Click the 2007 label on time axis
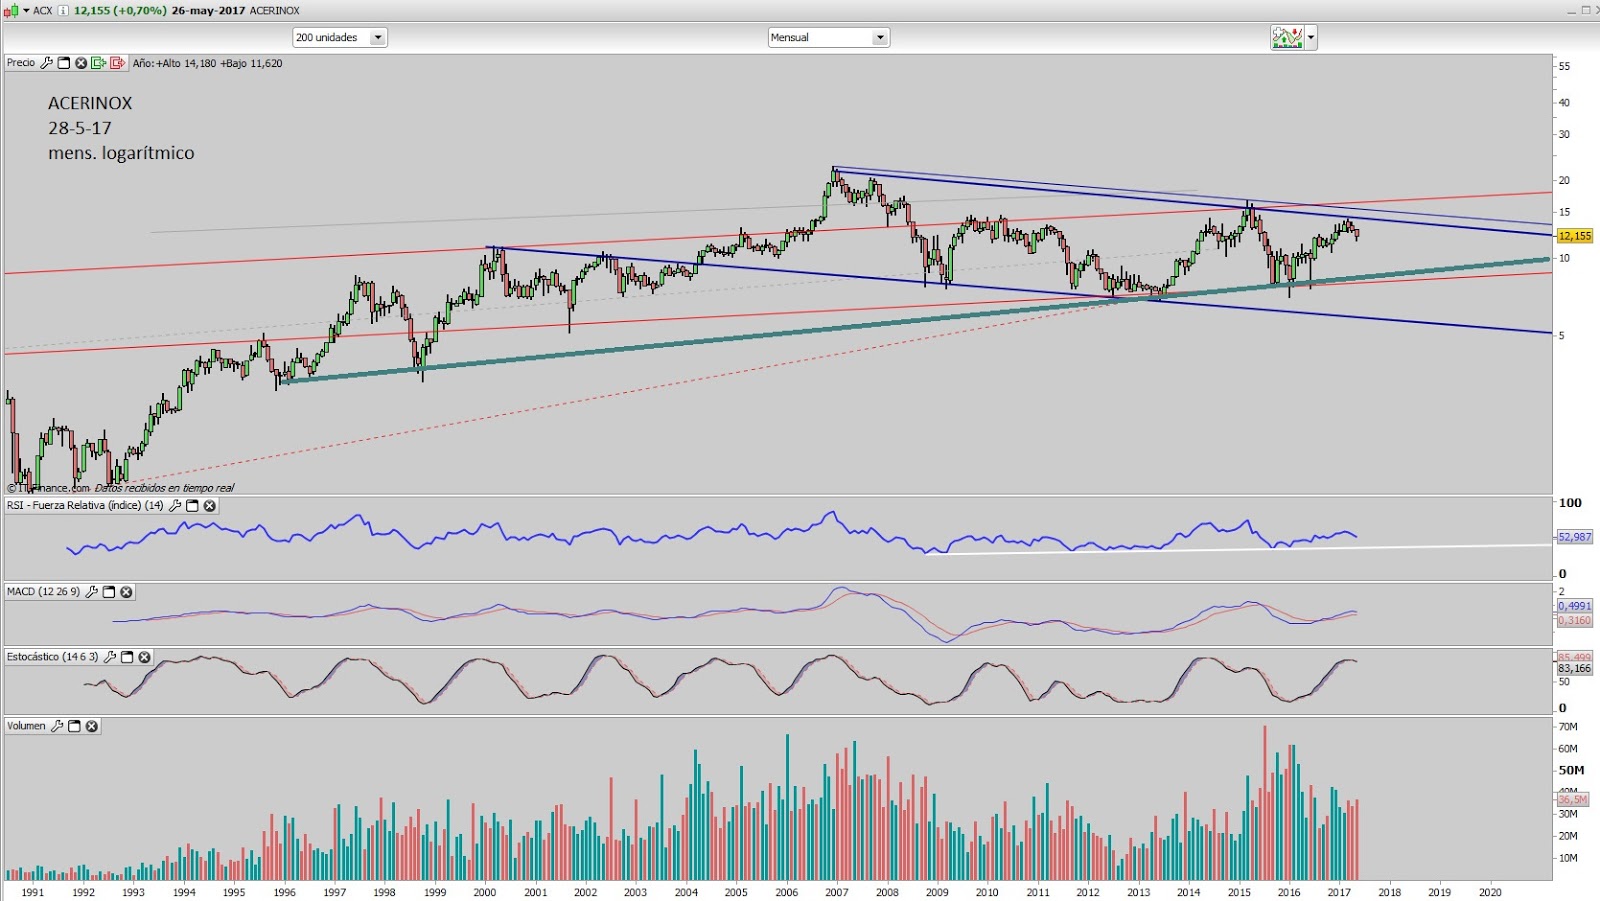The height and width of the screenshot is (901, 1600). (837, 892)
